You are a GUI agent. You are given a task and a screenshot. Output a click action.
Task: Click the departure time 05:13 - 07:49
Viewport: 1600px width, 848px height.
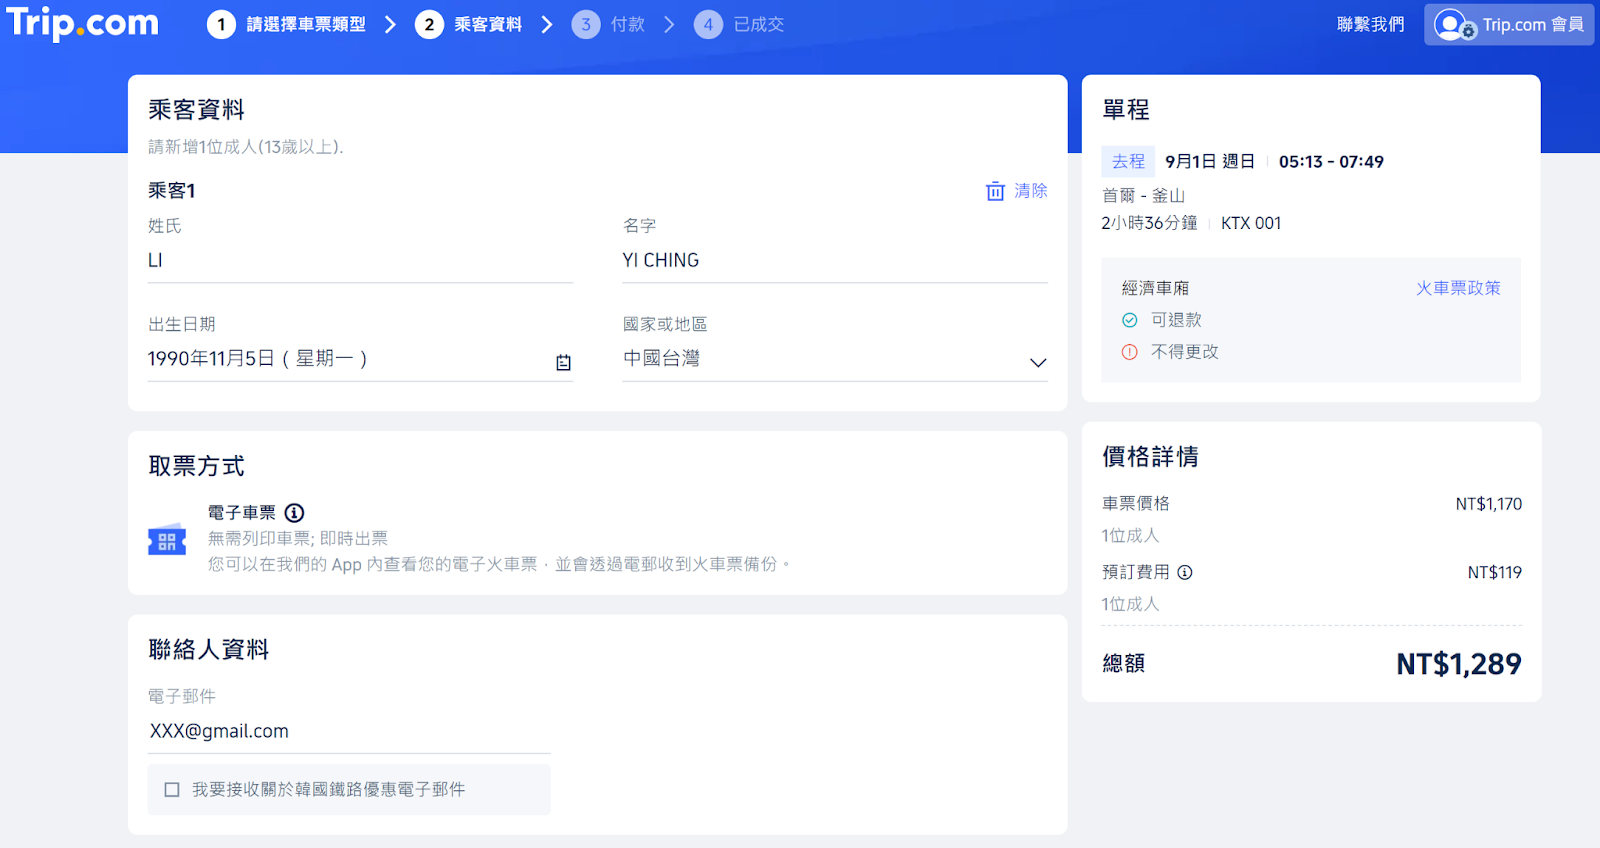pos(1331,161)
